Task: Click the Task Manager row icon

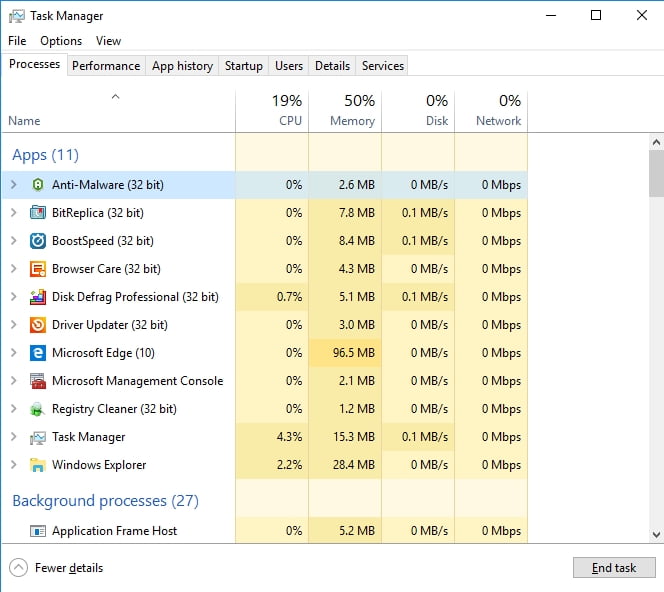Action: pos(38,437)
